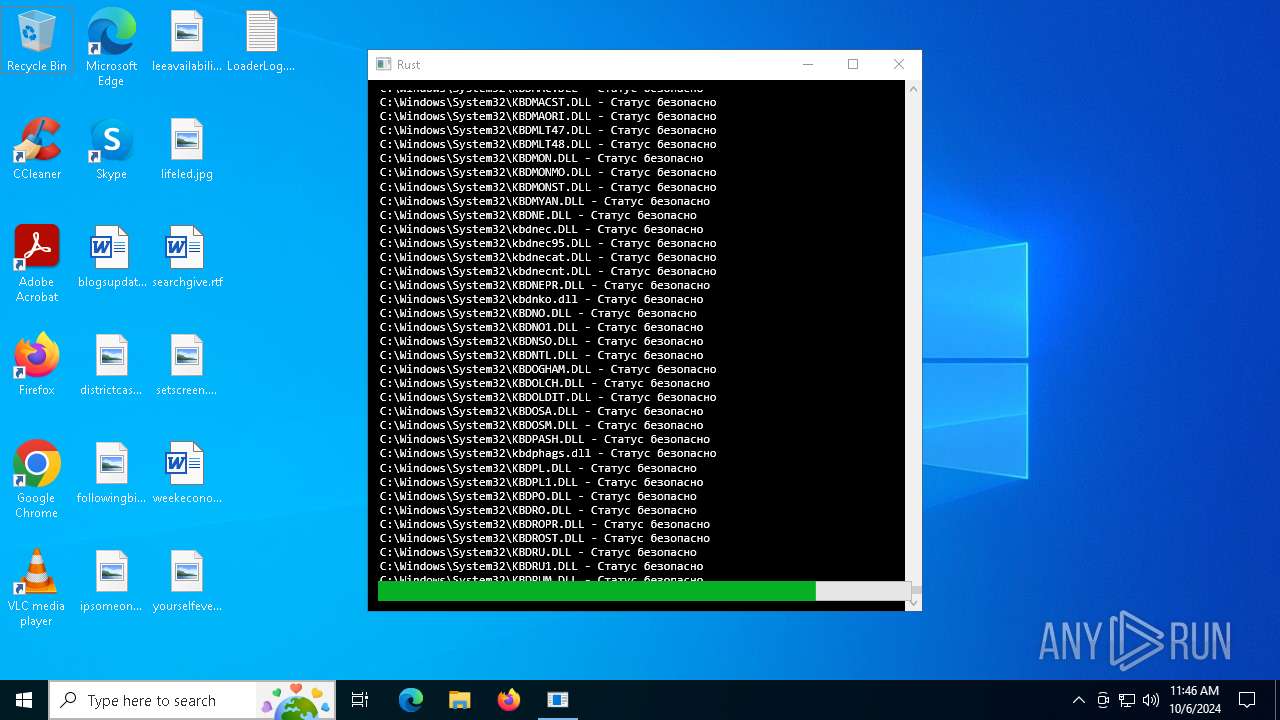1280x720 pixels.
Task: Open the taskbar clock and date
Action: point(1195,700)
